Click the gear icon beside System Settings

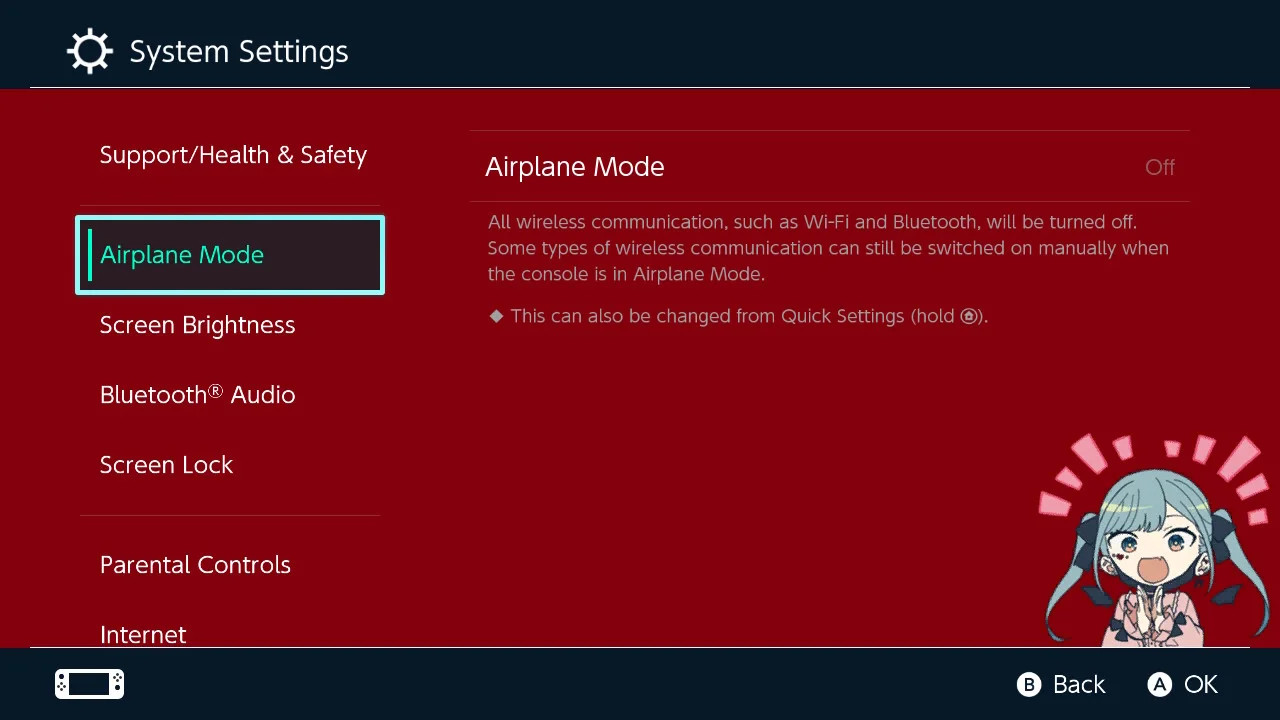pos(89,51)
